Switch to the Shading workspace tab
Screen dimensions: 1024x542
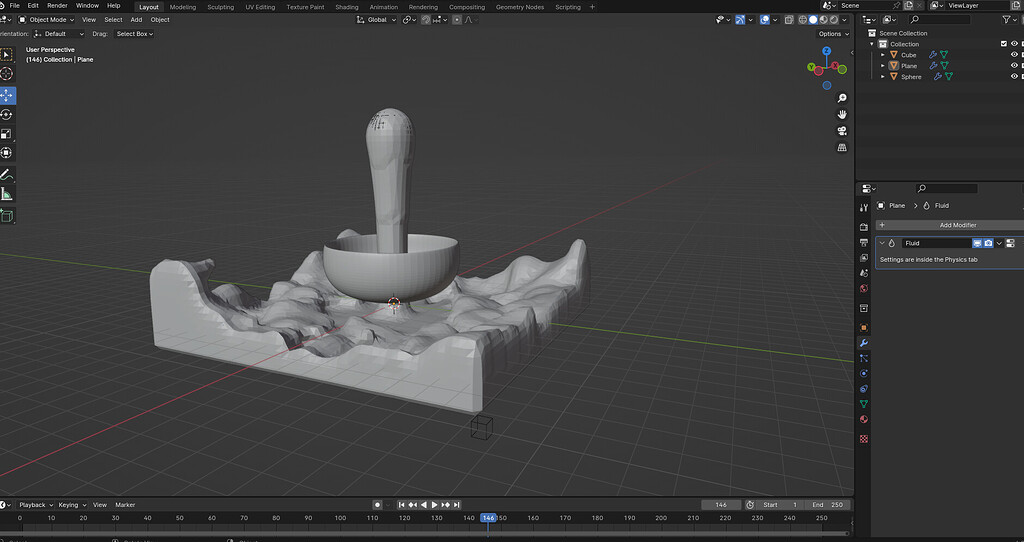(x=347, y=7)
